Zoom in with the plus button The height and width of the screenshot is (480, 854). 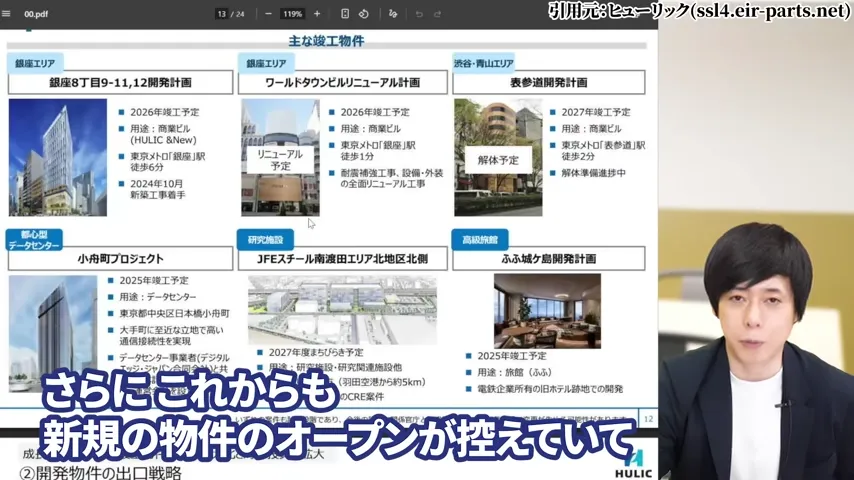pyautogui.click(x=317, y=14)
